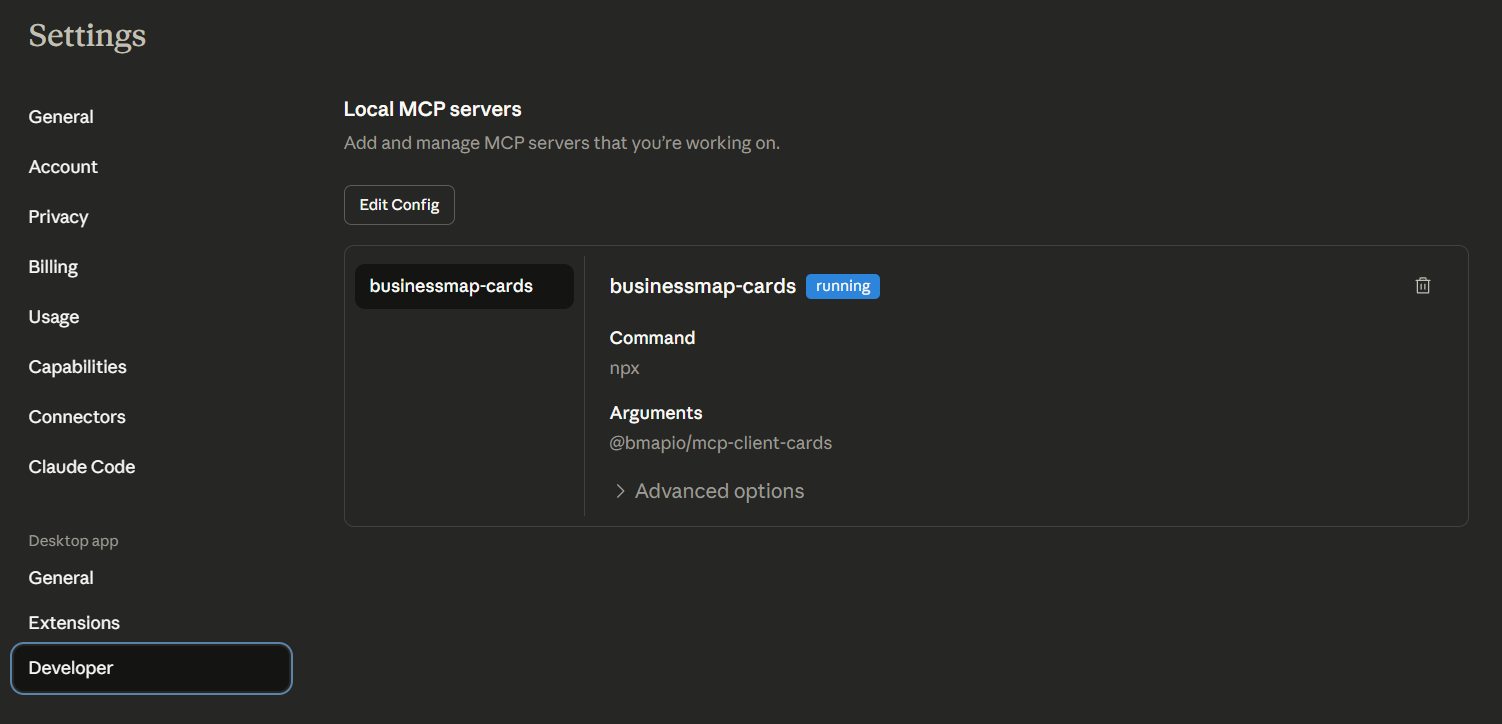Open General under Desktop app
The height and width of the screenshot is (724, 1502).
pyautogui.click(x=61, y=578)
